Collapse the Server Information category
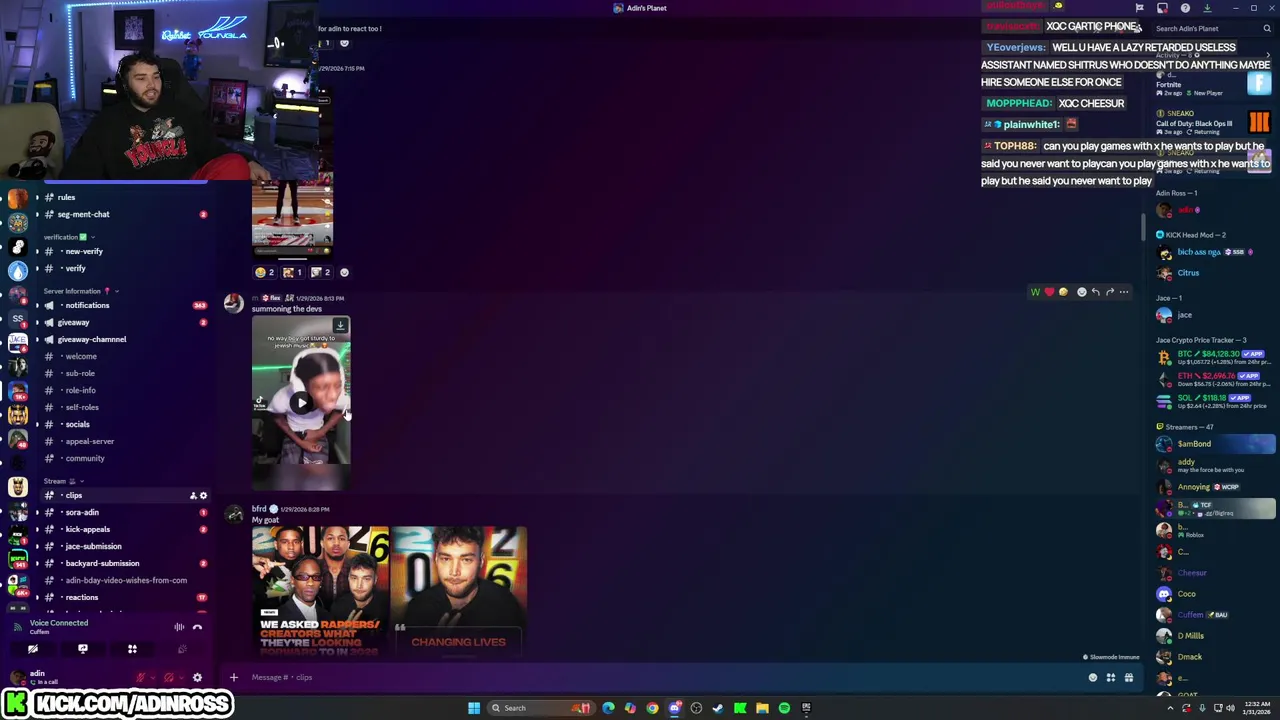This screenshot has width=1280, height=720. tap(81, 291)
